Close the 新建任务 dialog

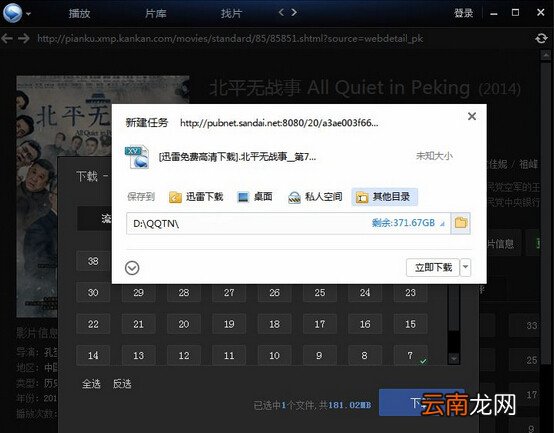click(x=472, y=116)
